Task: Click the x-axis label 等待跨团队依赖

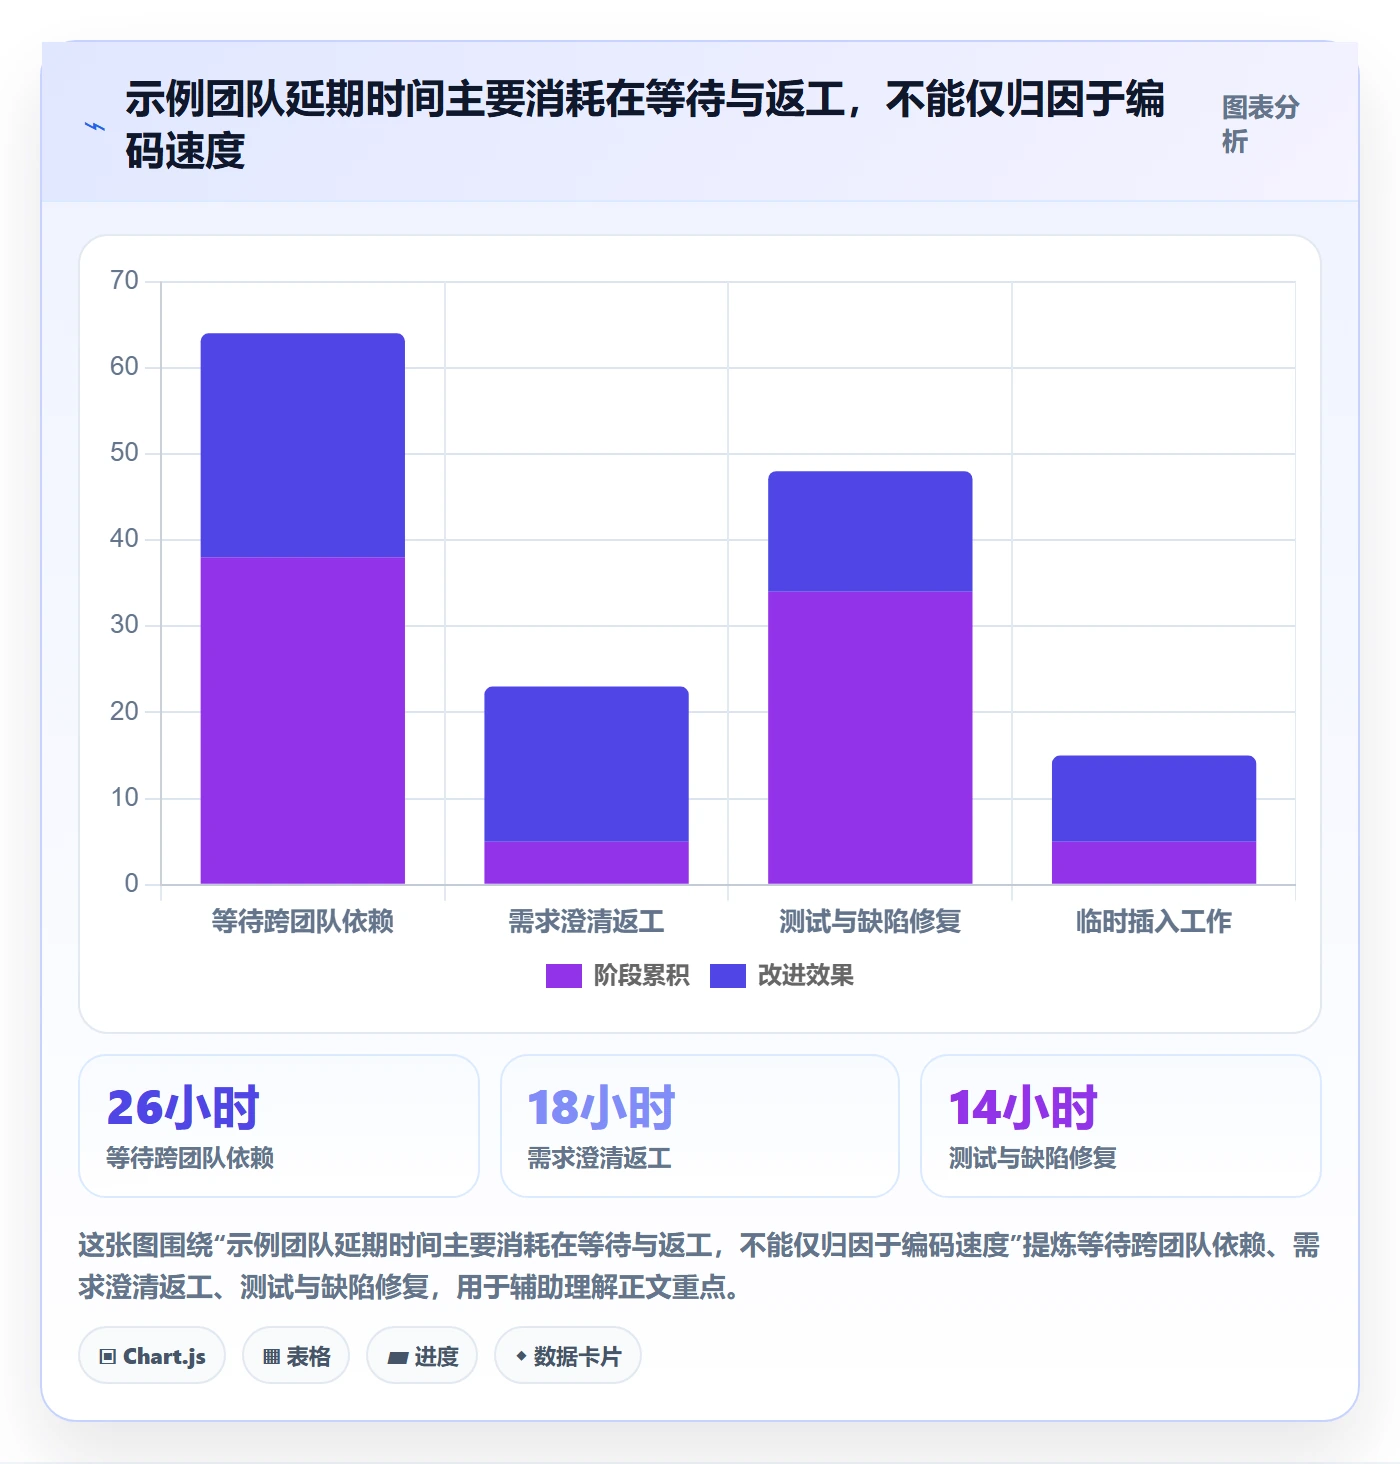Action: point(303,921)
